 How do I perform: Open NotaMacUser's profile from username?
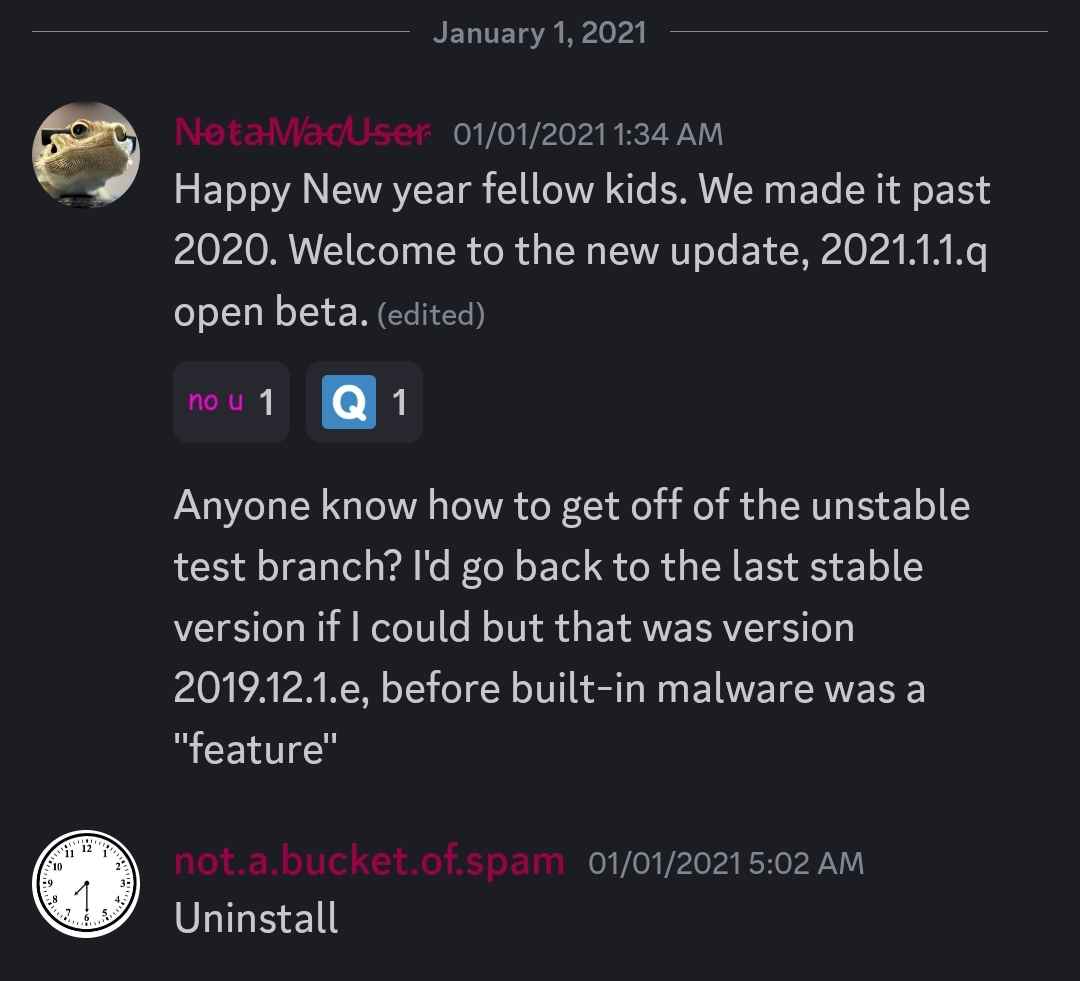pos(303,132)
